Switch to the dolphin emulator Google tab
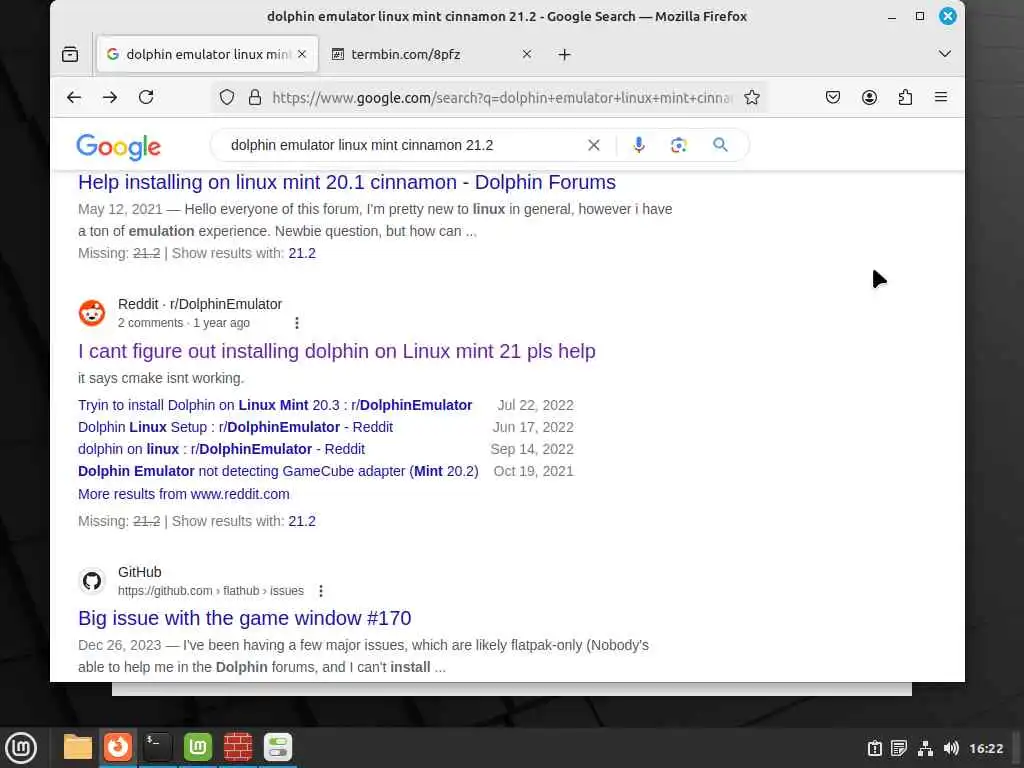The image size is (1024, 768). pyautogui.click(x=207, y=54)
